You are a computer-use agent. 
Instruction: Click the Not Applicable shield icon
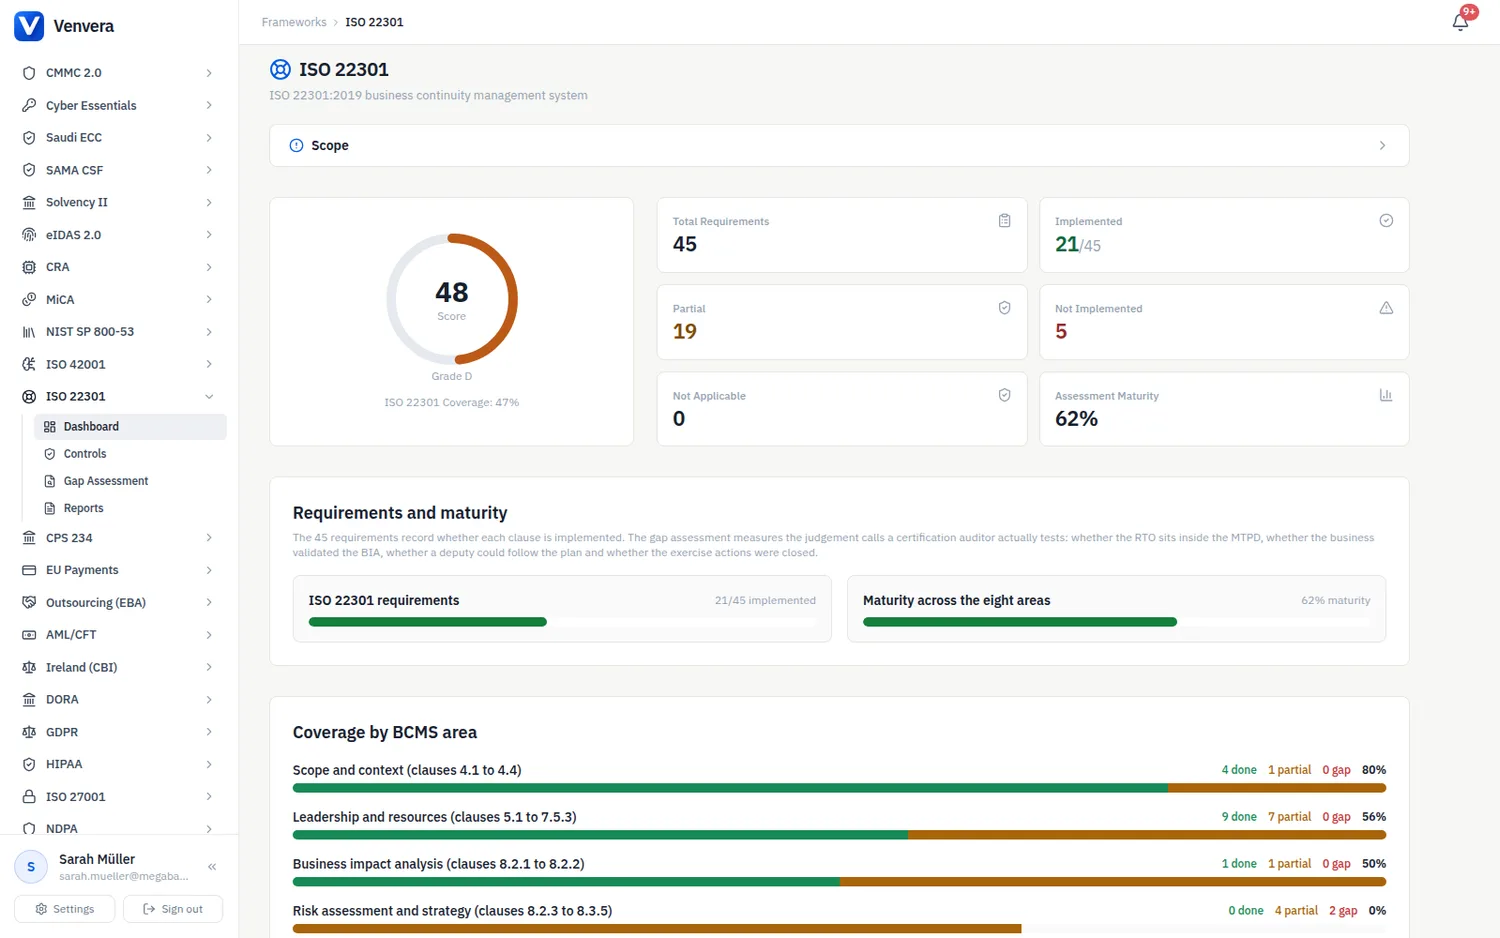click(1004, 395)
